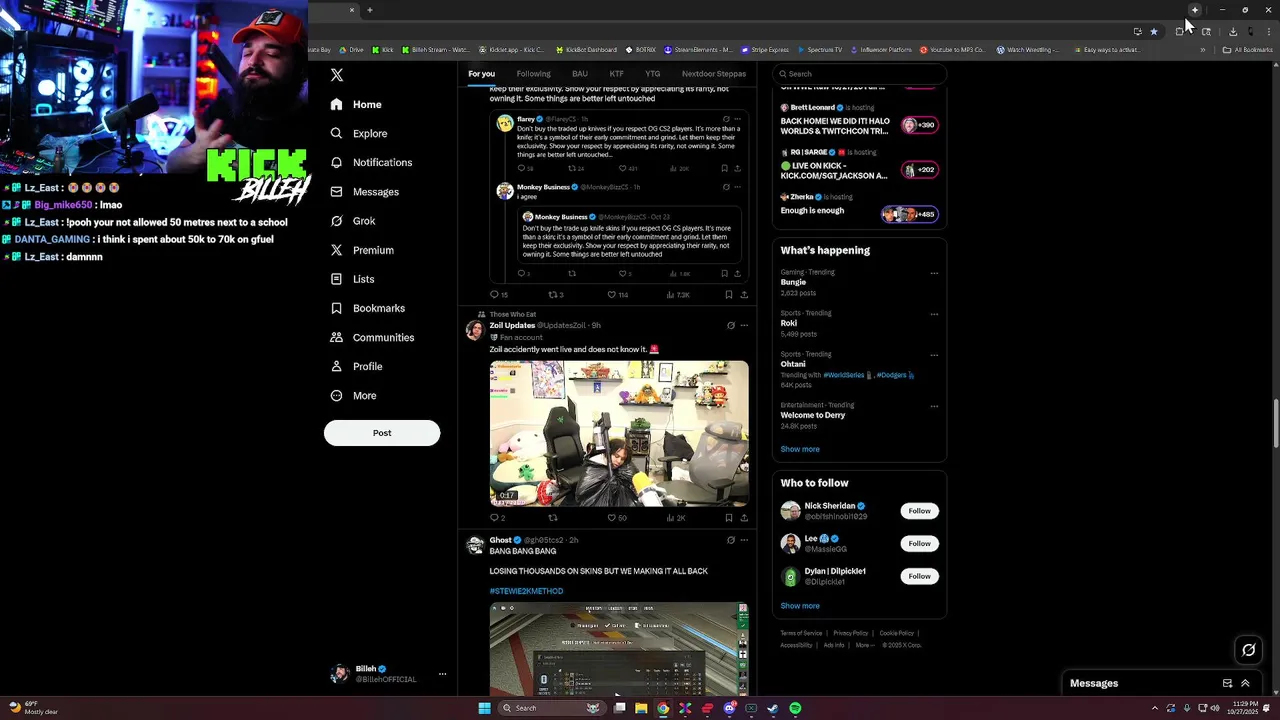Open Notifications page
Viewport: 1280px width, 720px height.
[x=371, y=162]
